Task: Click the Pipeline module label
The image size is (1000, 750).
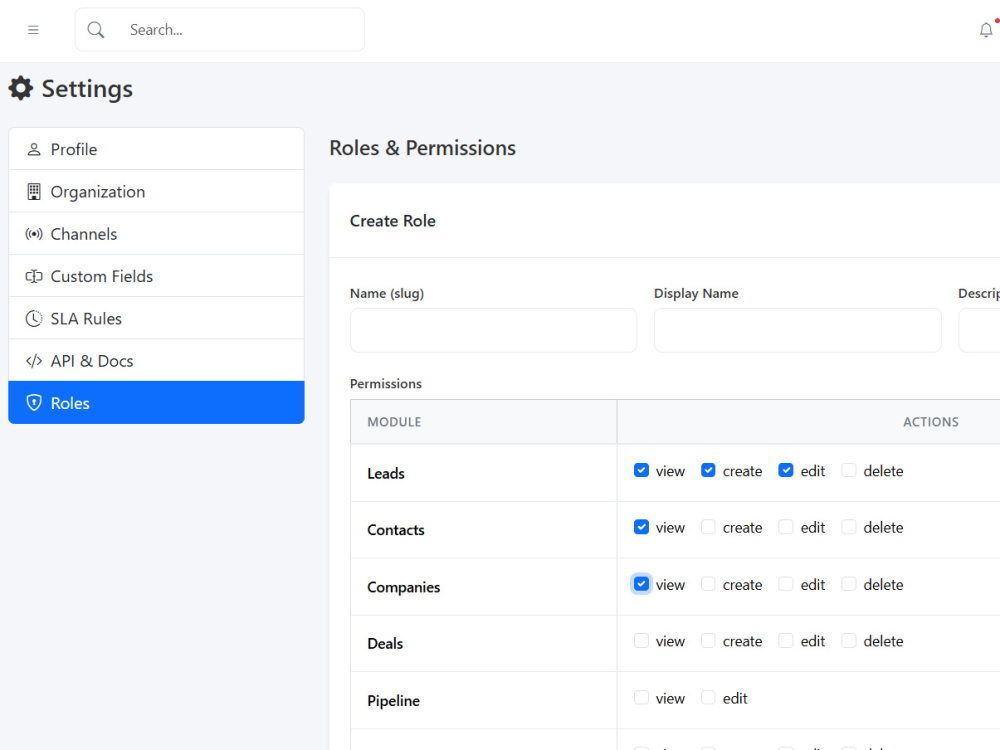Action: click(x=393, y=701)
